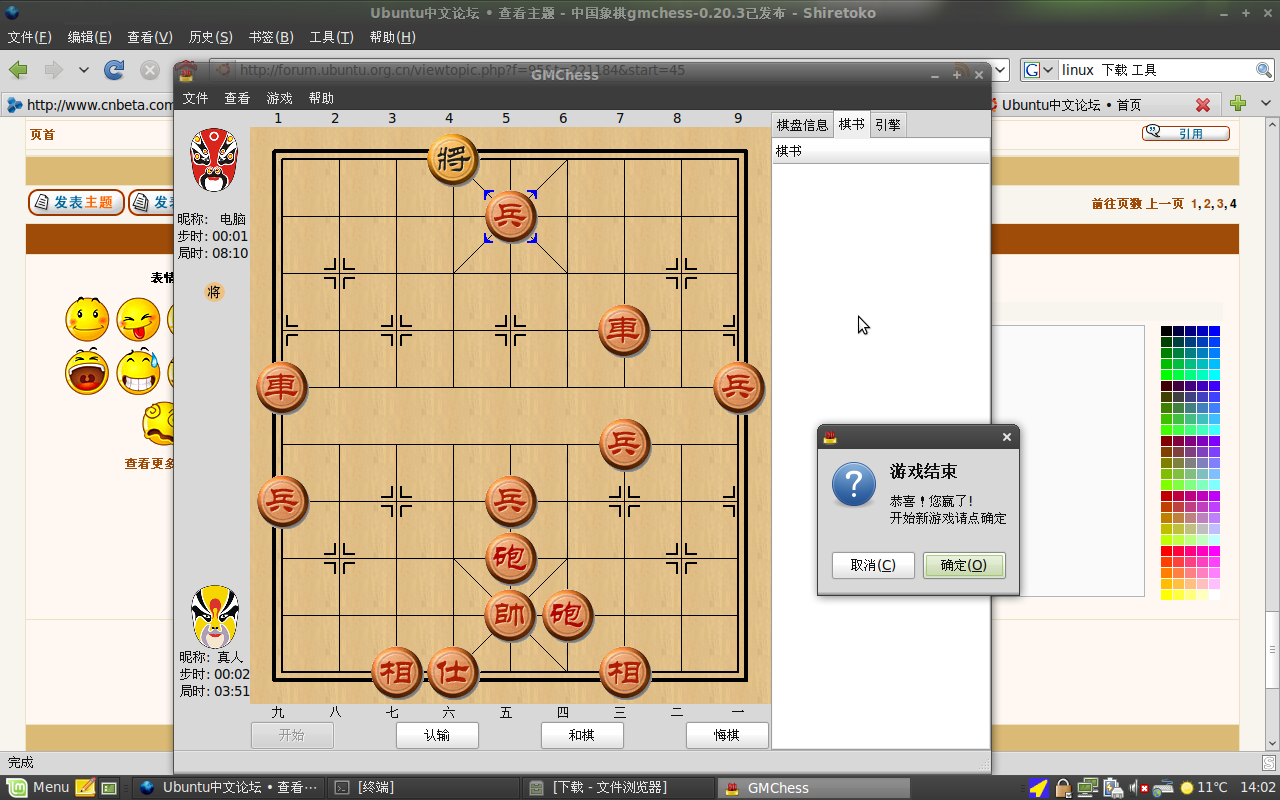Viewport: 1280px width, 800px height.
Task: Select the red 相 on column 7 (三)
Action: (624, 672)
